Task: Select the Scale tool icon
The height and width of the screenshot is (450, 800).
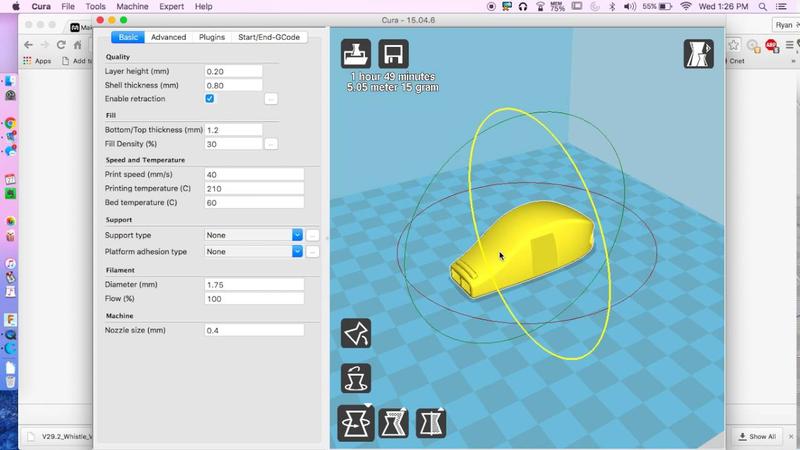Action: (393, 422)
